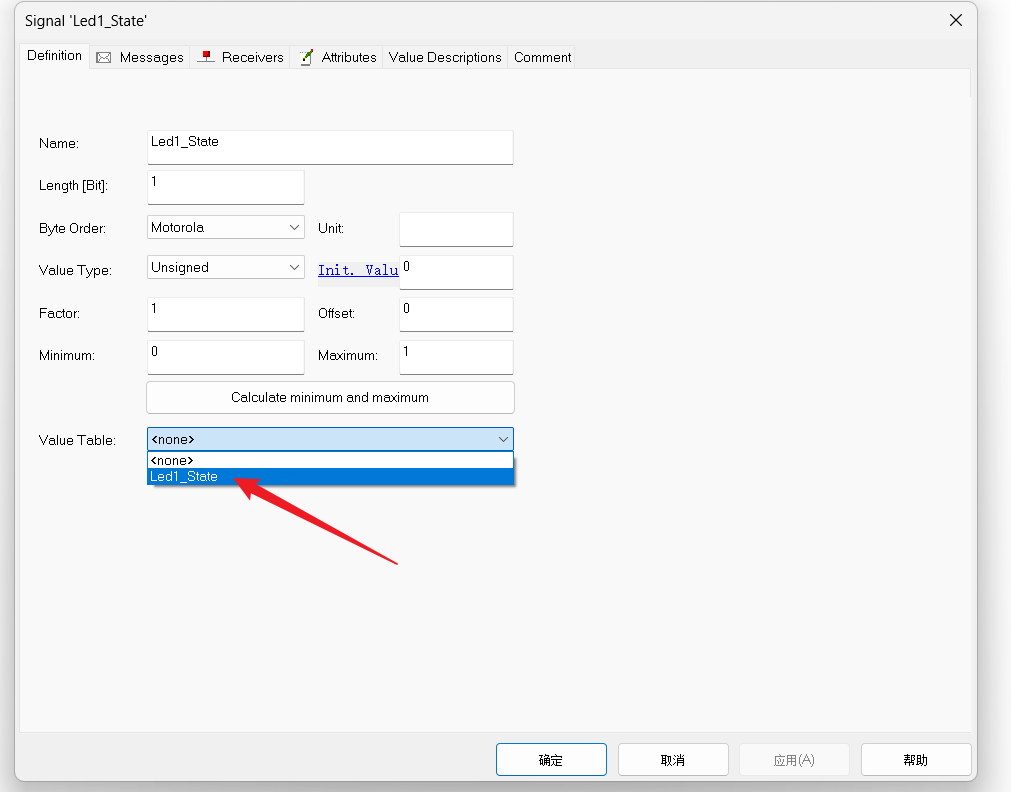The image size is (1011, 792).
Task: Click the Unit input field
Action: [456, 230]
